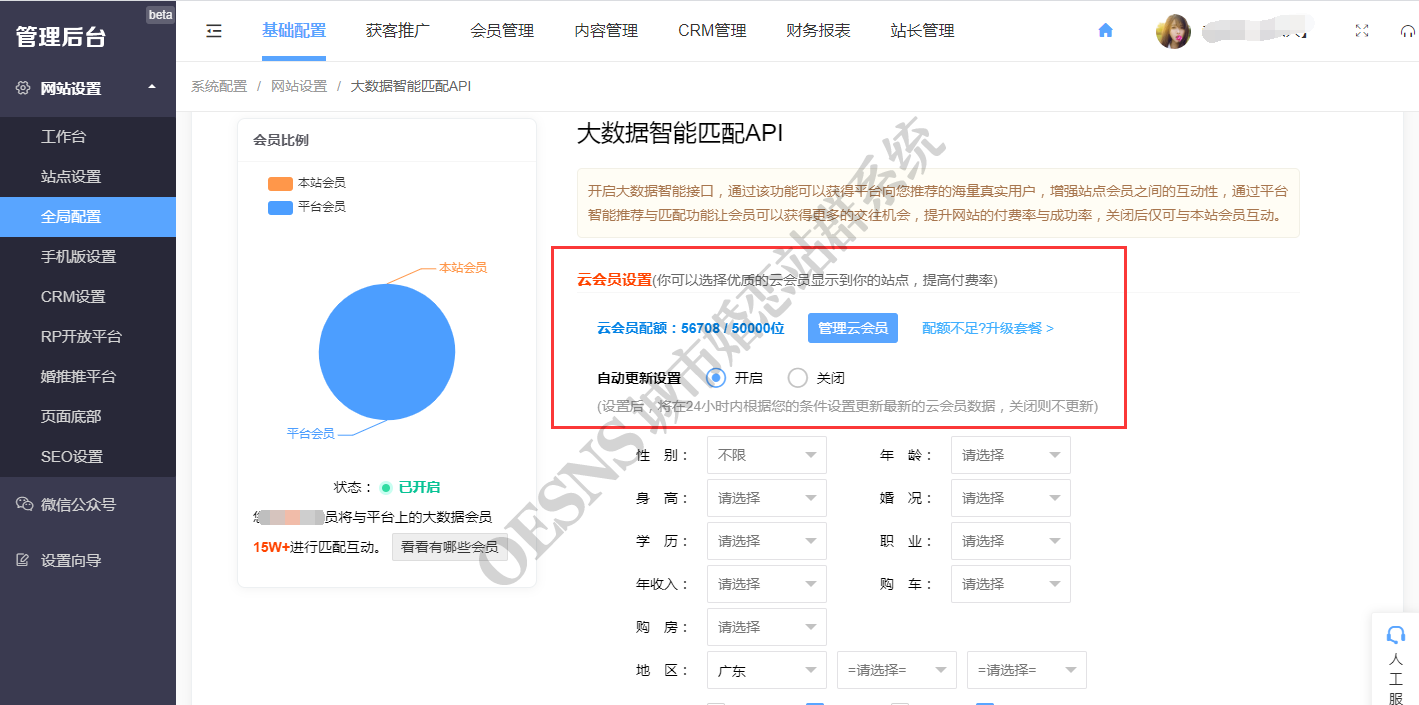The image size is (1419, 705).
Task: Open the 学历 dropdown
Action: coord(767,541)
